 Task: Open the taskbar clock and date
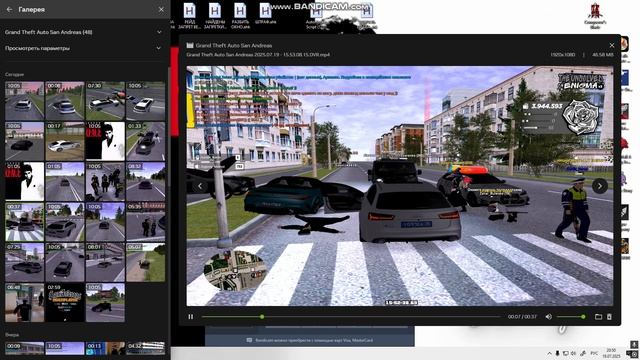(x=611, y=353)
